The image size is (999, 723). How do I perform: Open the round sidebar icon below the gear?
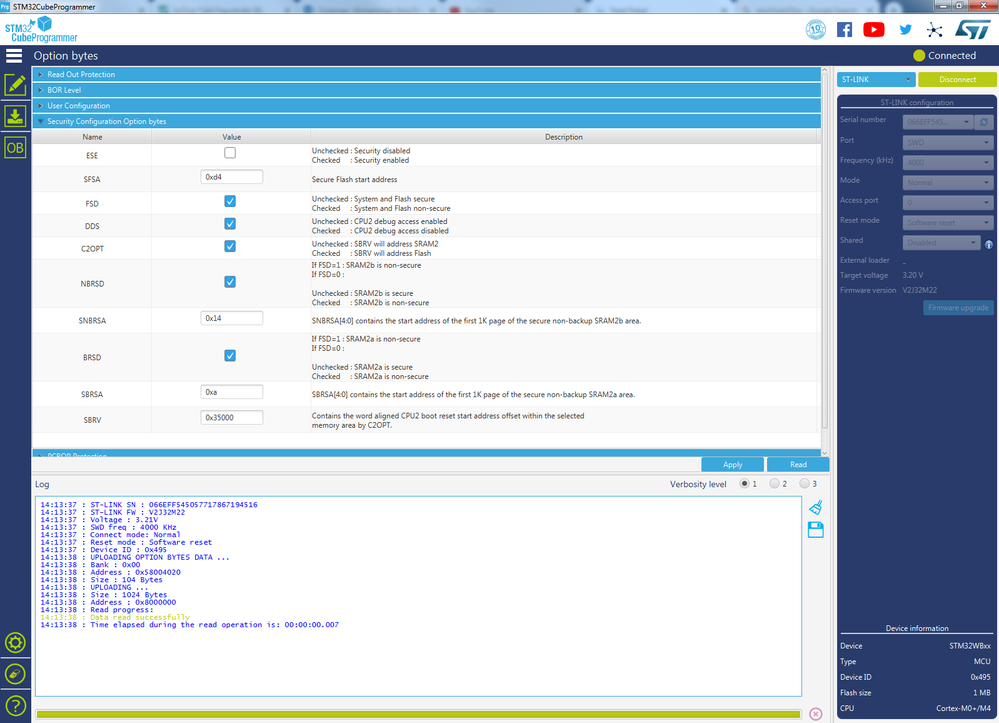tap(15, 674)
